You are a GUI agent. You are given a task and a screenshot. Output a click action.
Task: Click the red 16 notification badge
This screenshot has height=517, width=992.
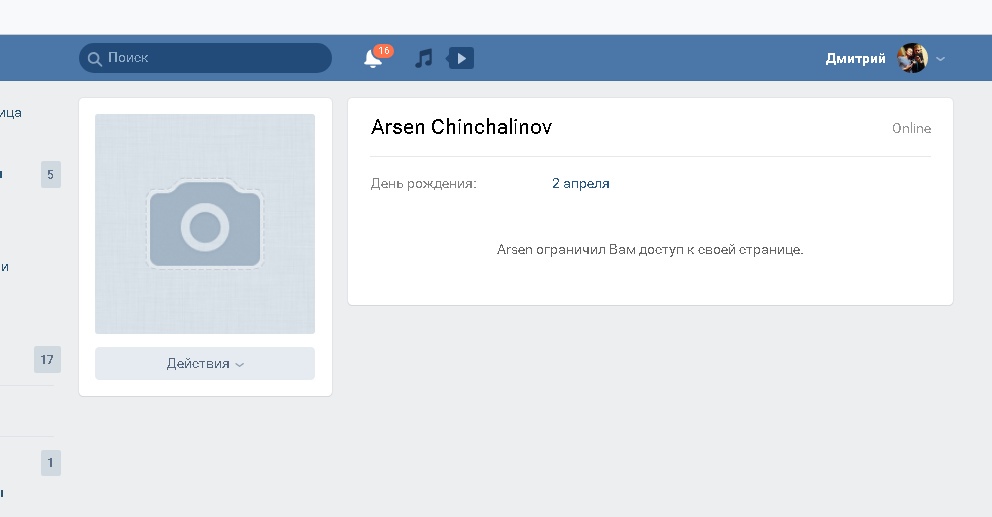pos(383,50)
